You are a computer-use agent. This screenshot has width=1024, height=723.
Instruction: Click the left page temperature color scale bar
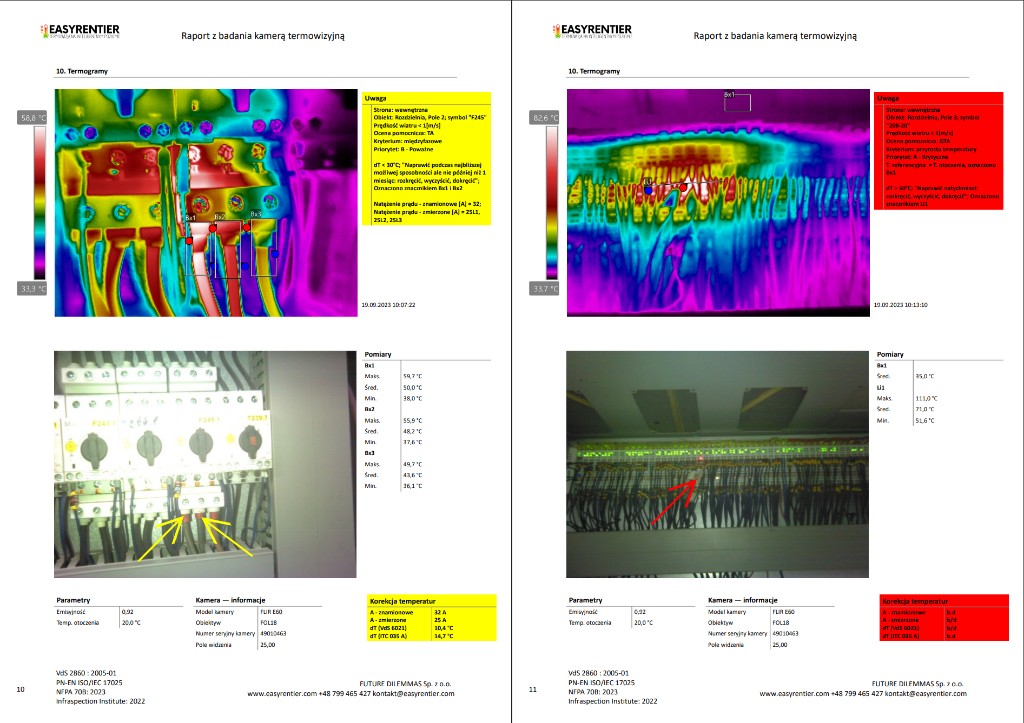40,203
